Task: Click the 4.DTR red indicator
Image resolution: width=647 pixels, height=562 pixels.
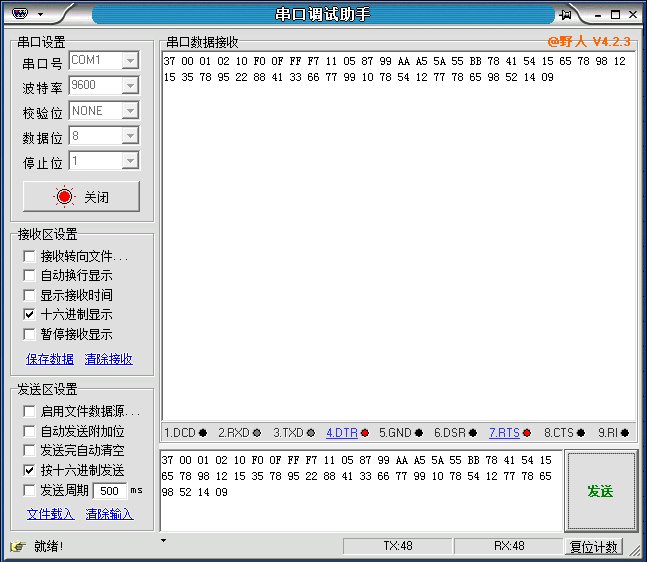Action: coord(365,433)
